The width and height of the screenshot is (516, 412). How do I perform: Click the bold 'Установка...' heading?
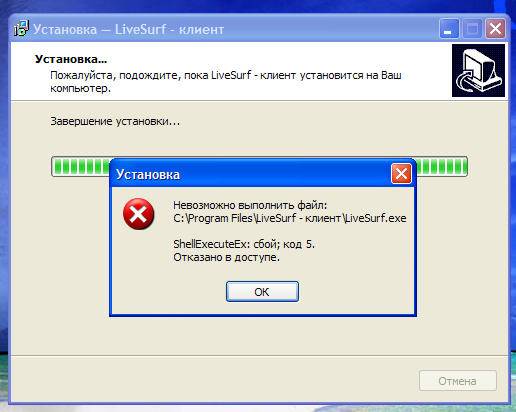tap(71, 59)
